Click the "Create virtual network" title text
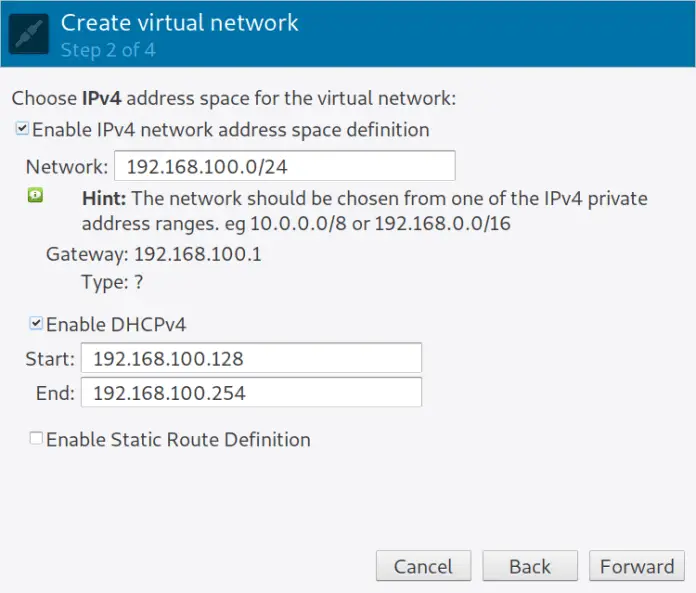Viewport: 696px width, 593px height. point(179,22)
